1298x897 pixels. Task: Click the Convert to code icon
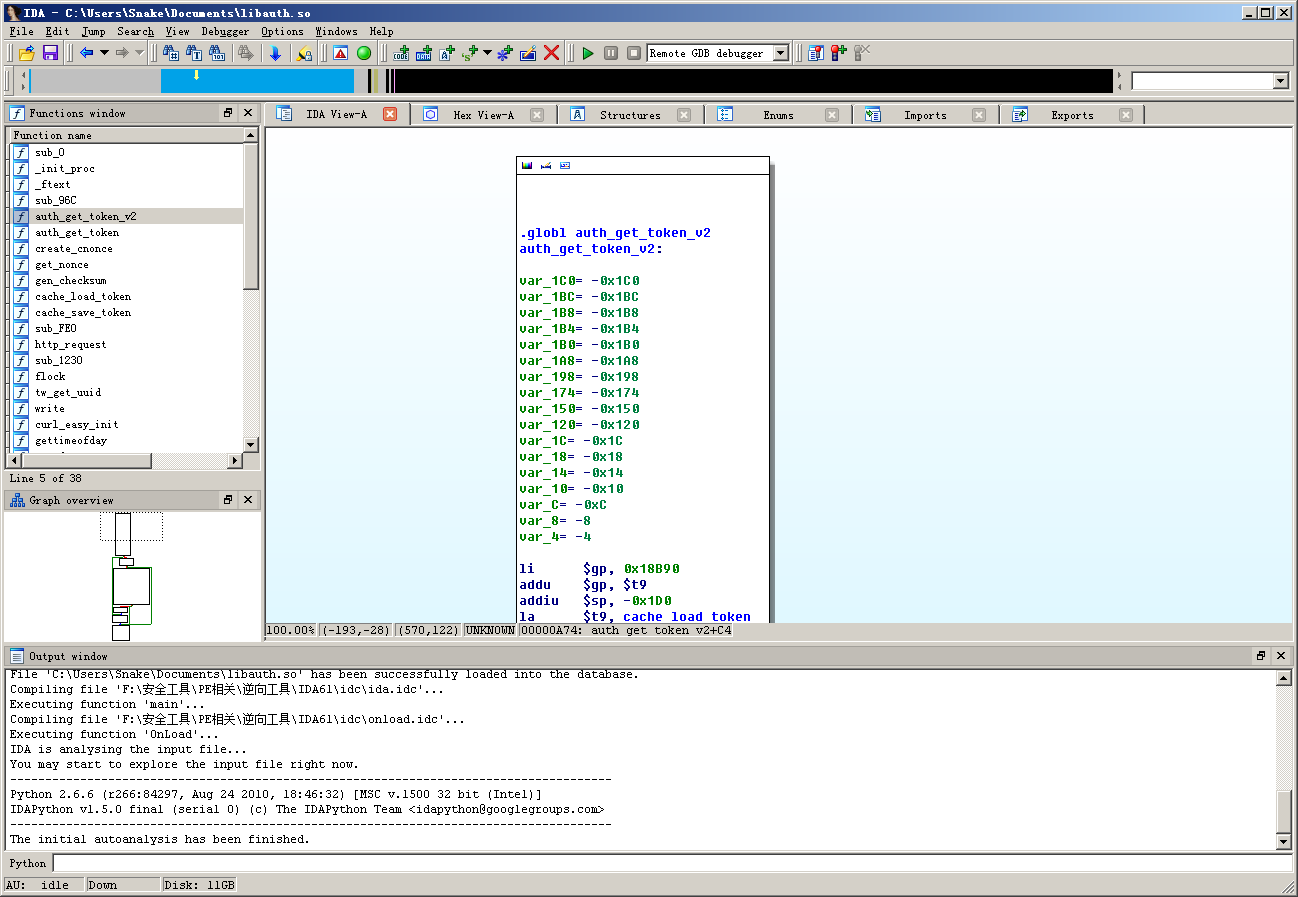click(402, 53)
